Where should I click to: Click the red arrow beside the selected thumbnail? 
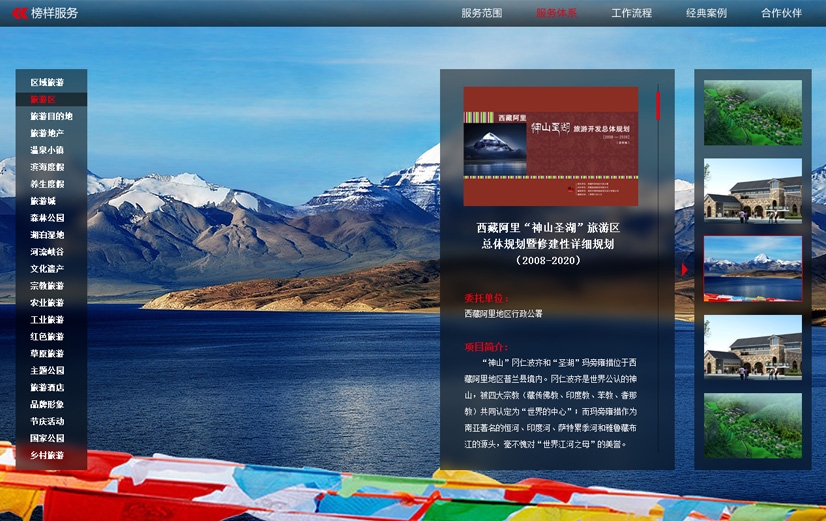(x=685, y=269)
